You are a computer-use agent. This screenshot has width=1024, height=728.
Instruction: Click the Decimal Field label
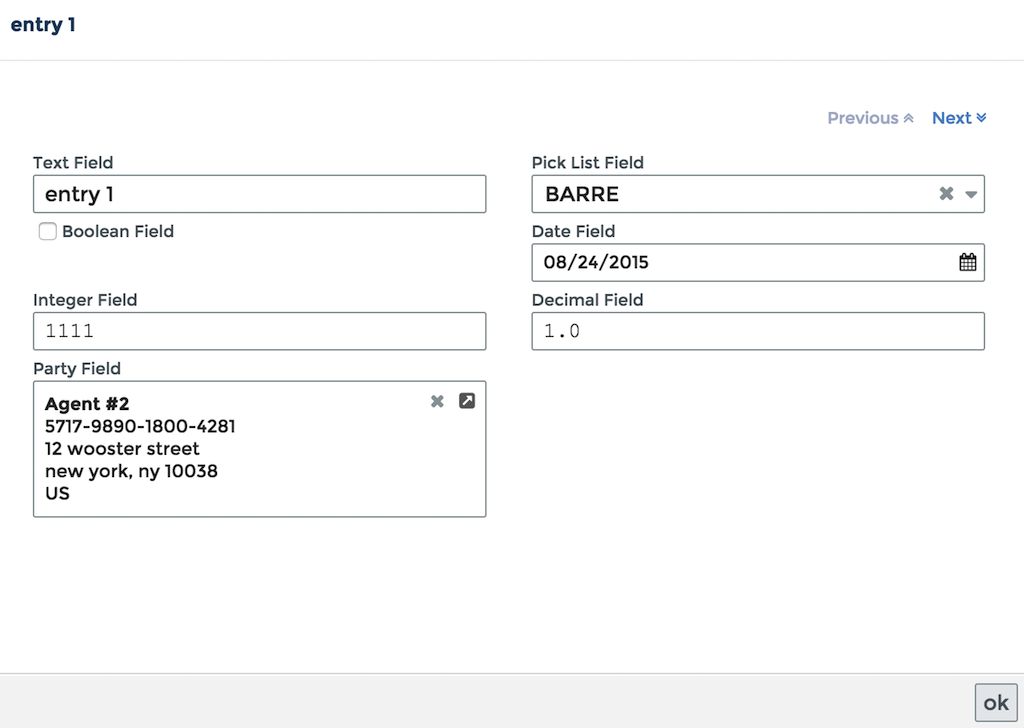[588, 300]
